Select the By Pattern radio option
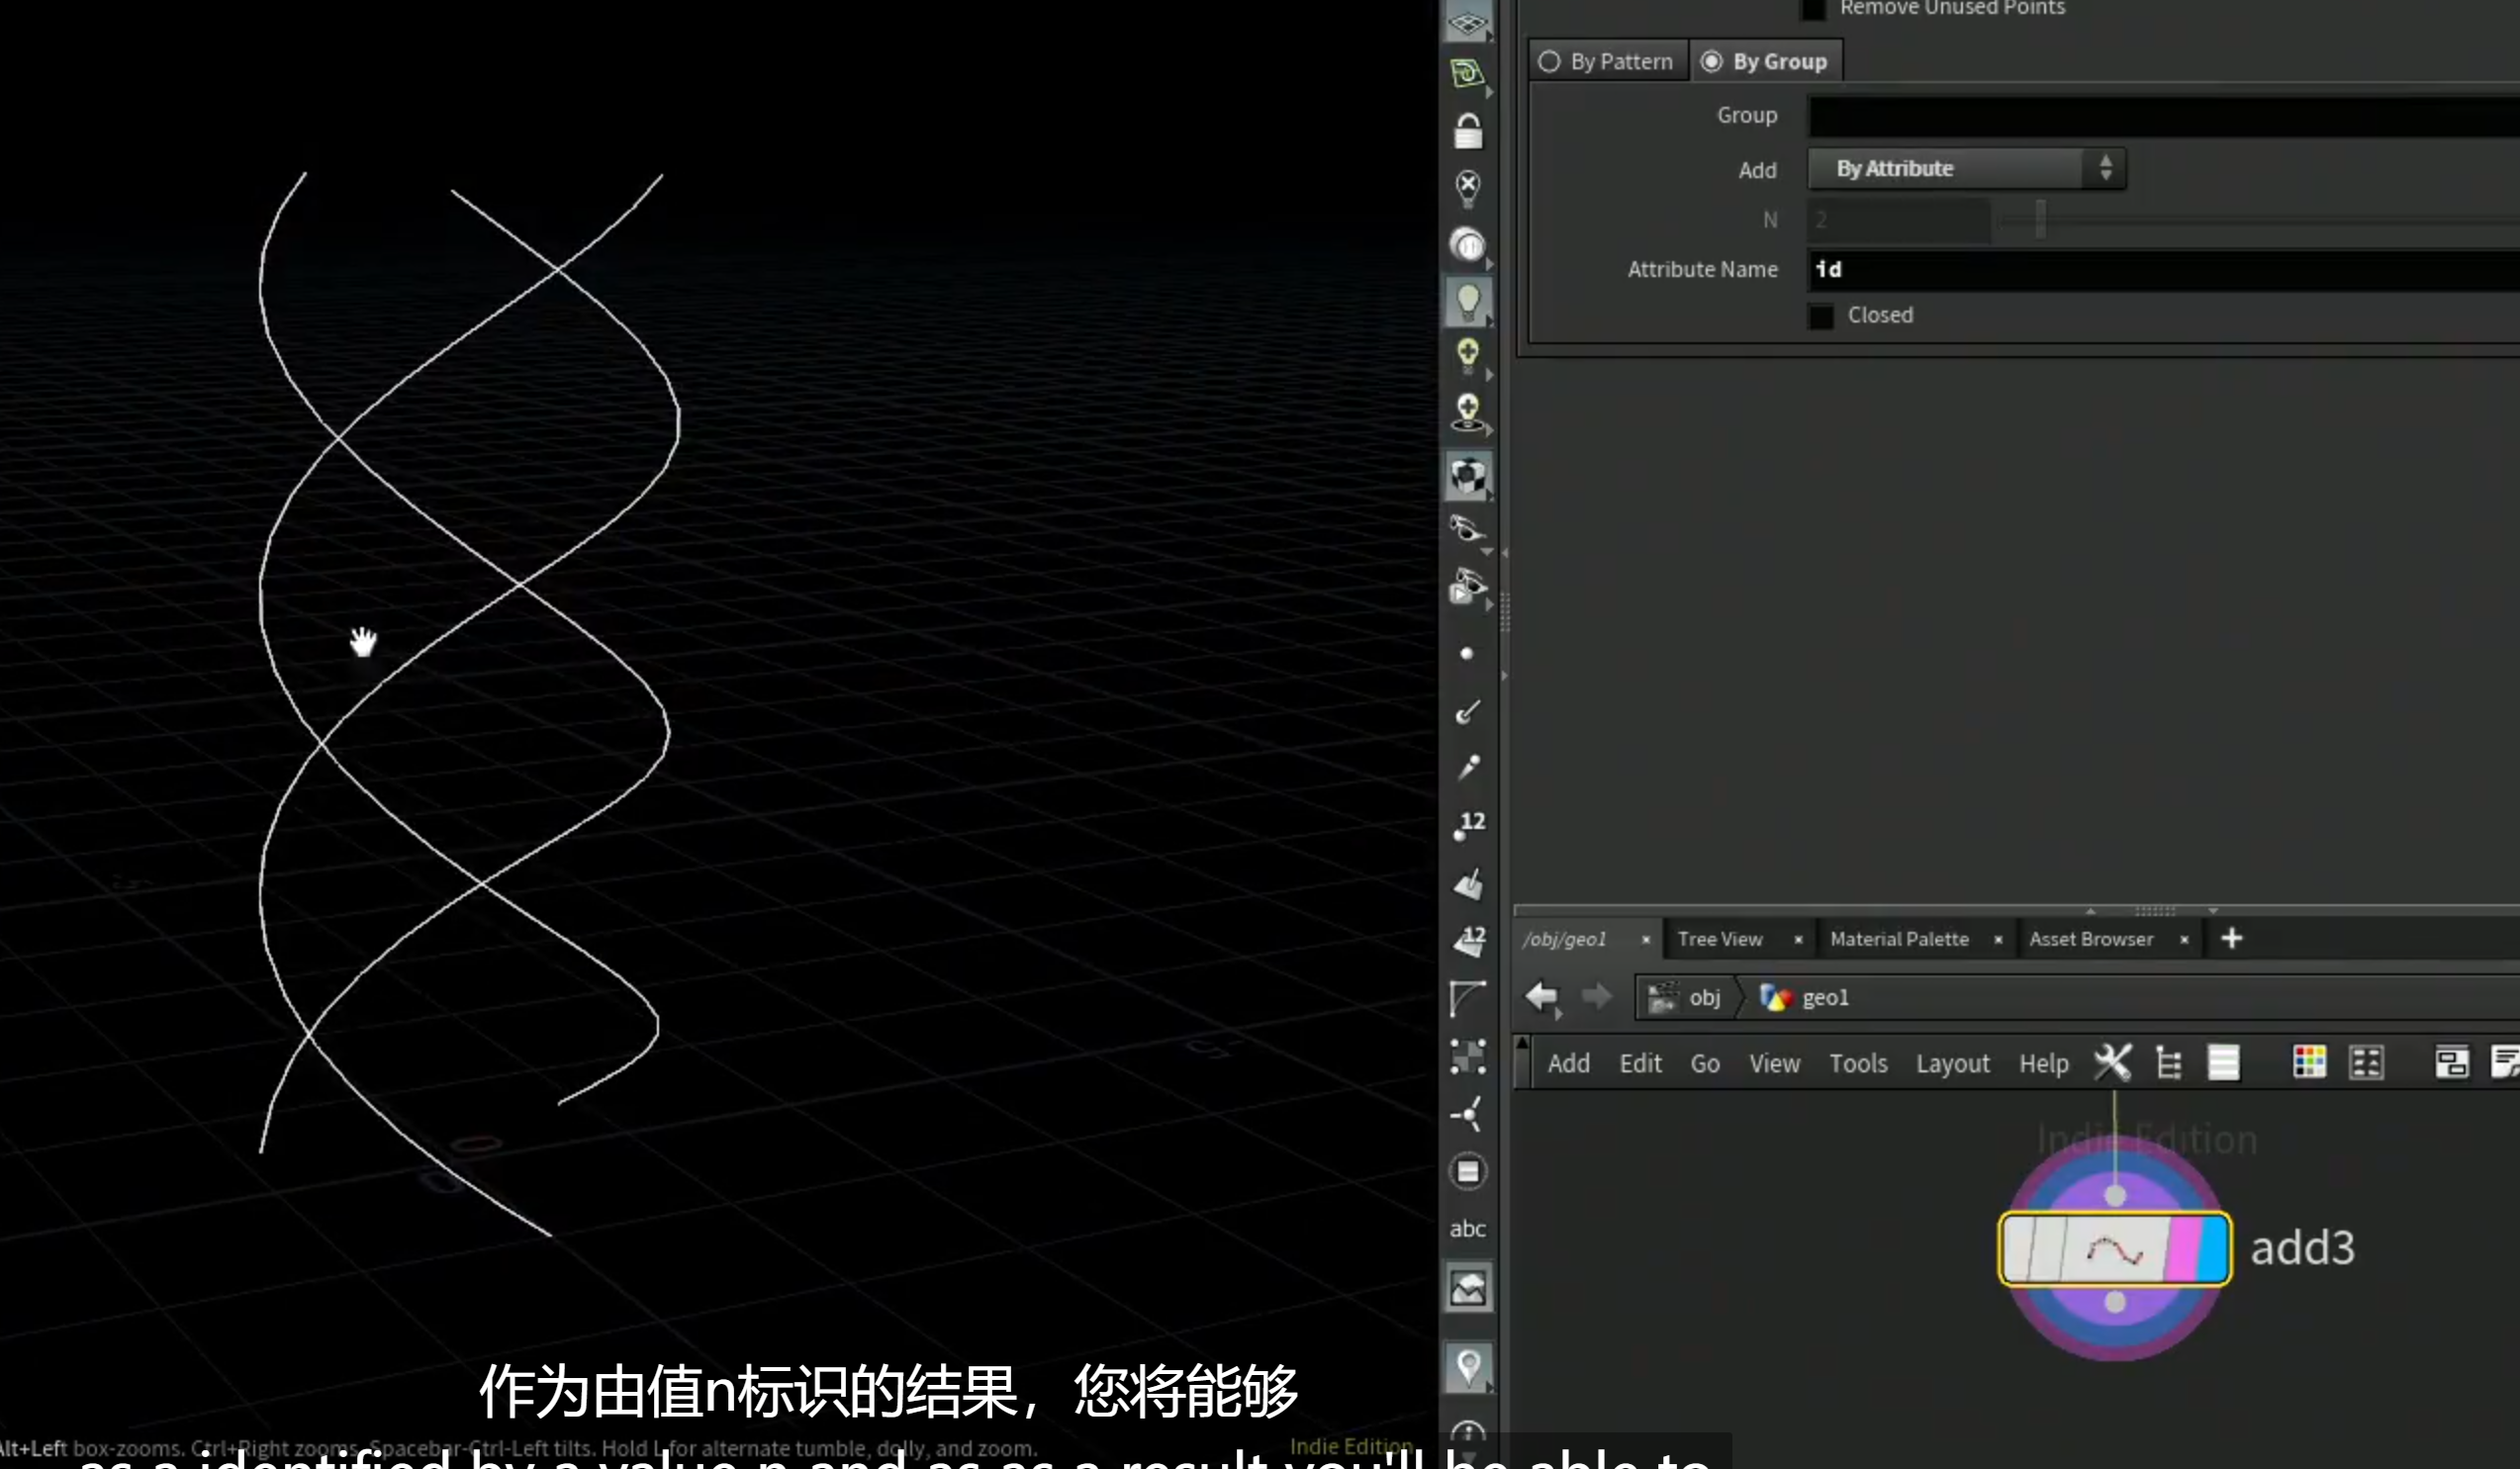2520x1469 pixels. pyautogui.click(x=1607, y=61)
